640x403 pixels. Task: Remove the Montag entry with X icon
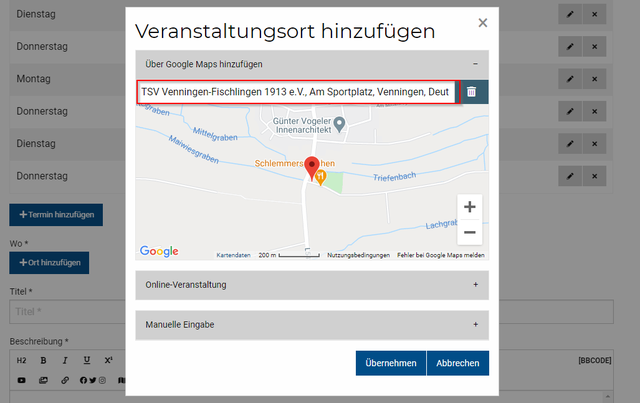594,79
